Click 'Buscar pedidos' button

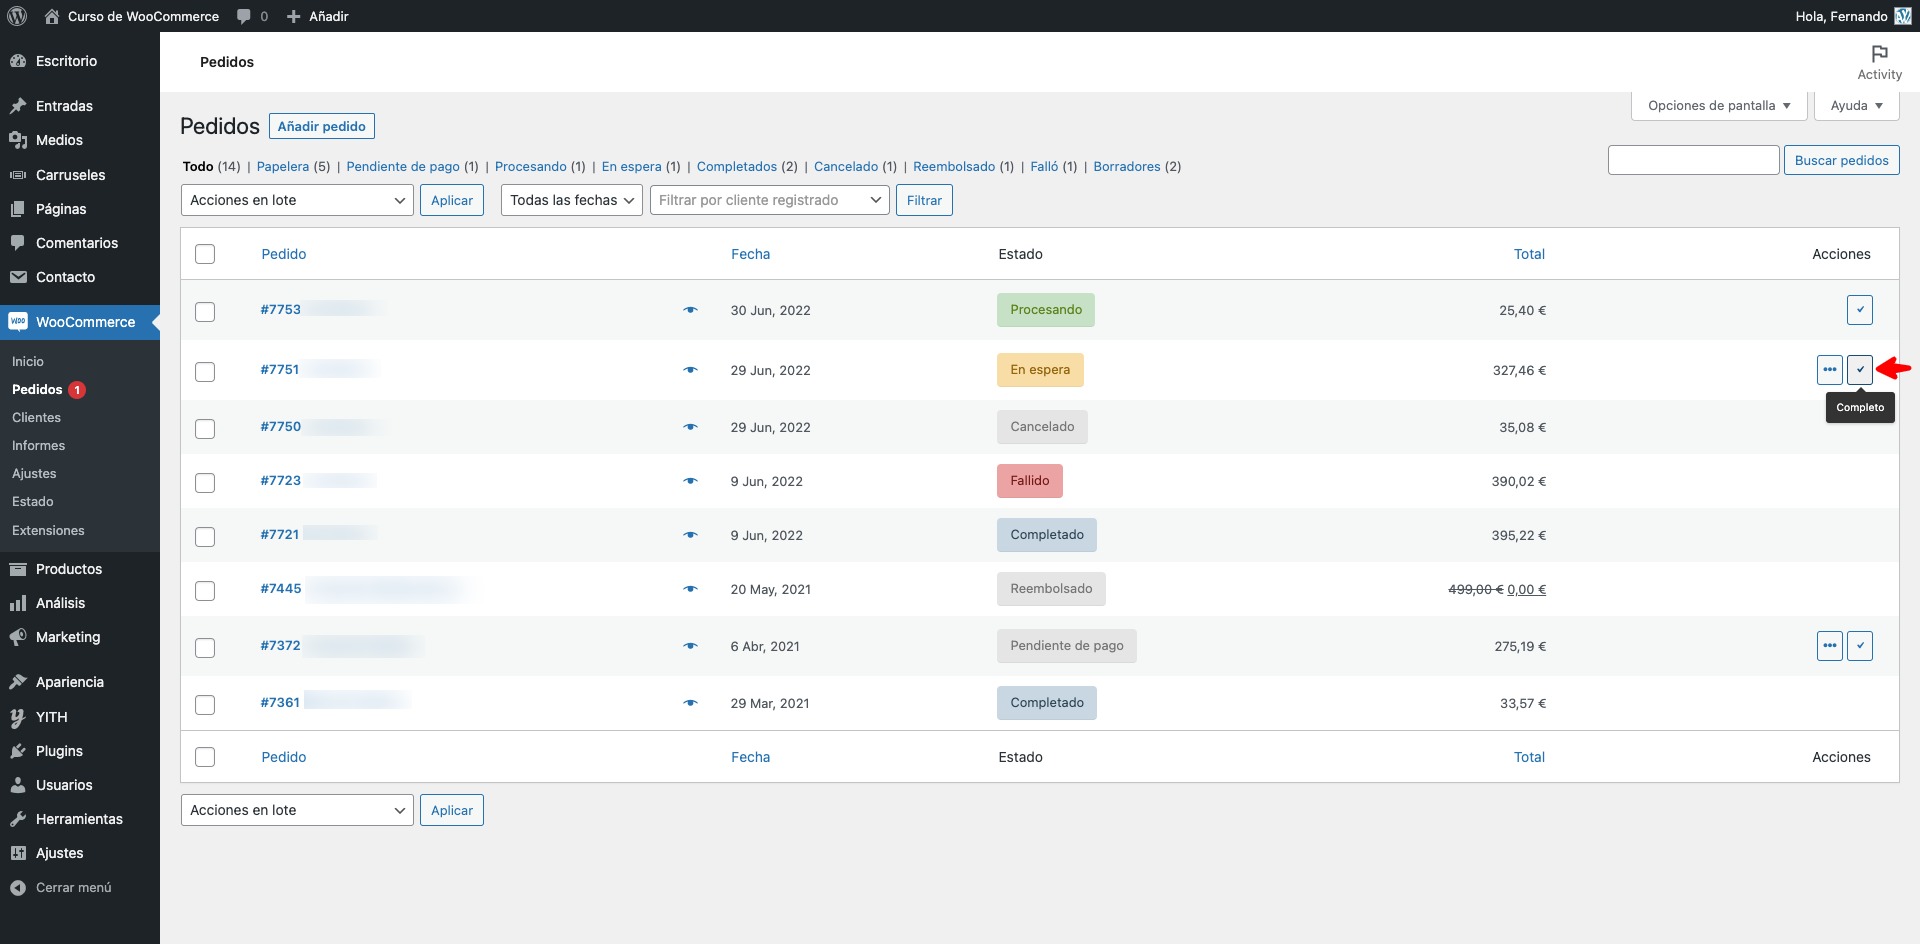click(1841, 160)
